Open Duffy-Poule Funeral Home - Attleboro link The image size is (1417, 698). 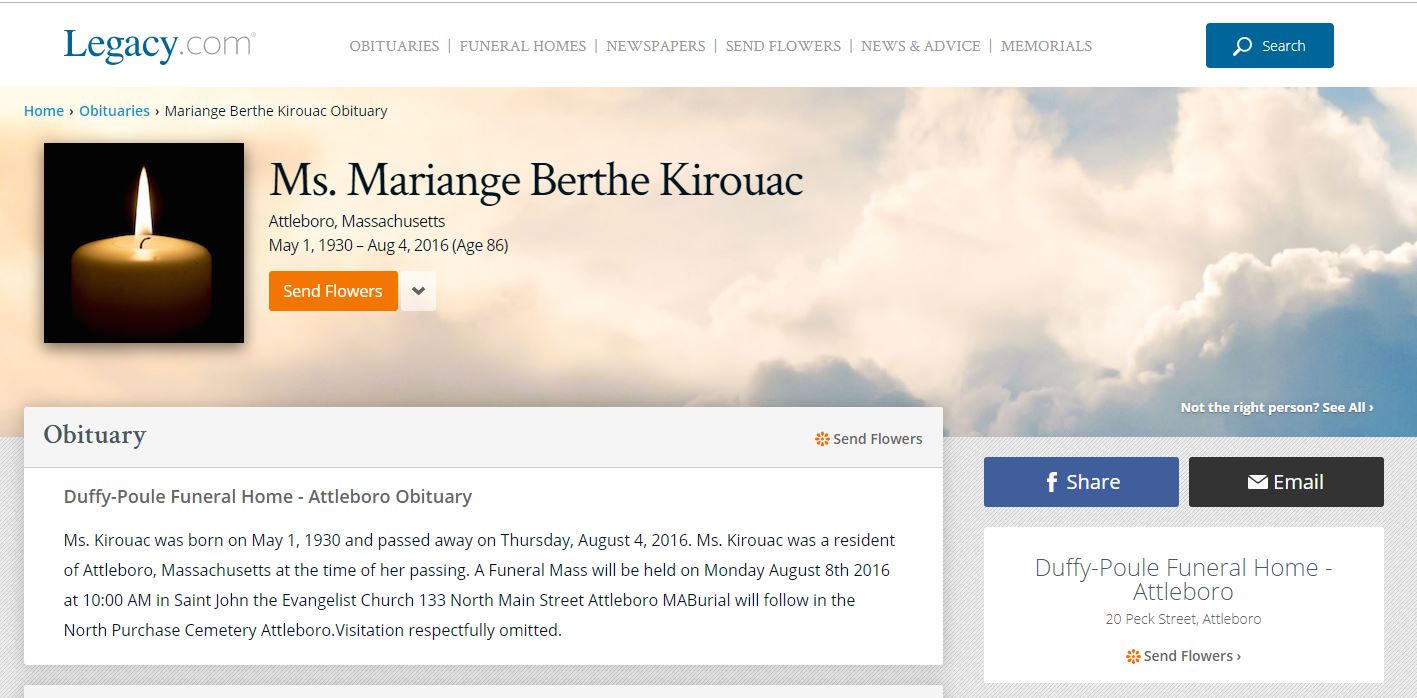[x=1184, y=579]
